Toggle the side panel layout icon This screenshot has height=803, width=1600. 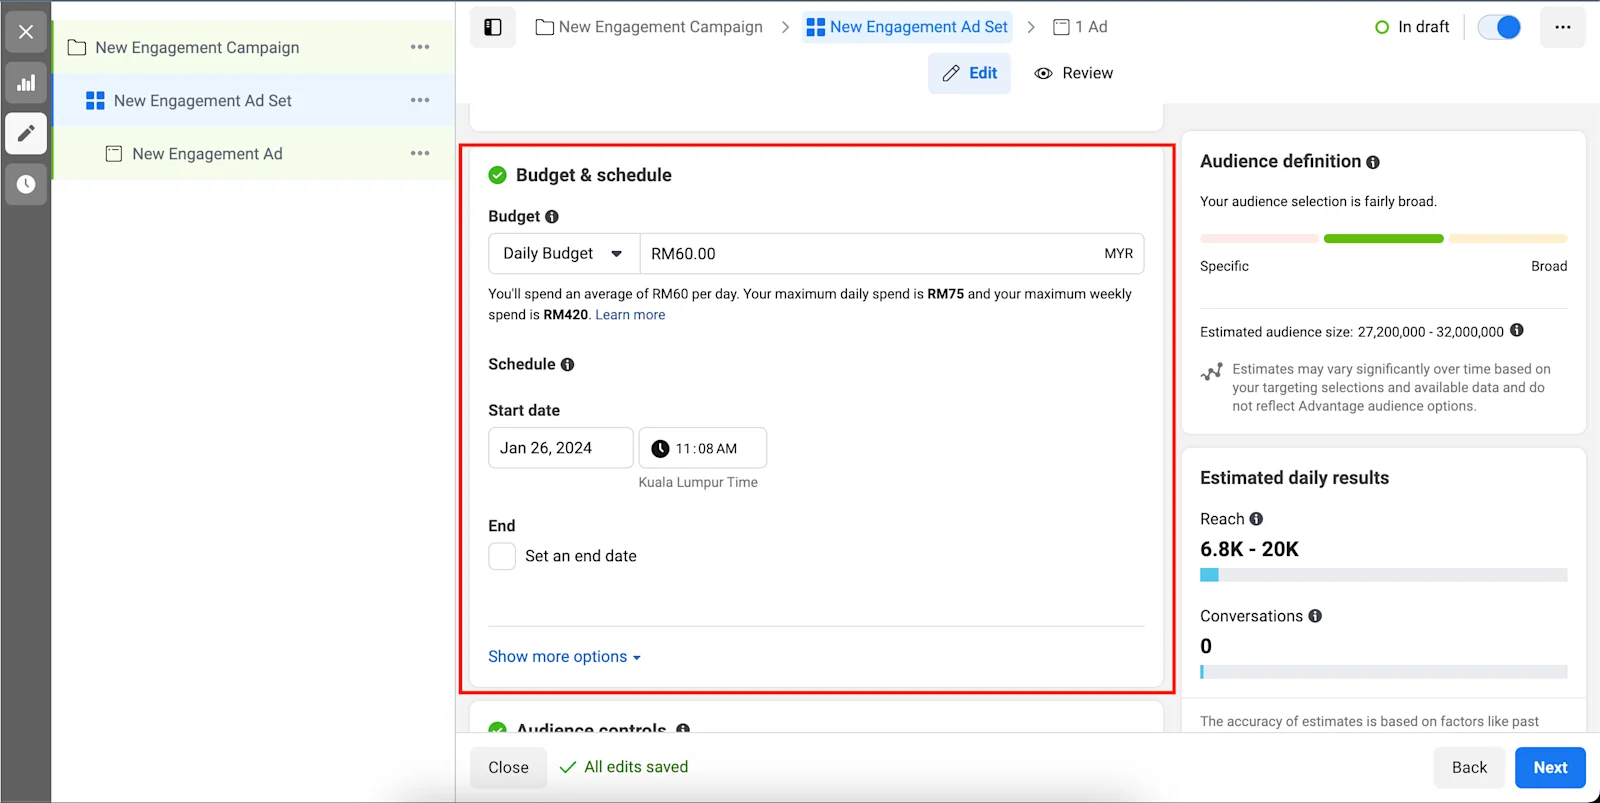(493, 27)
